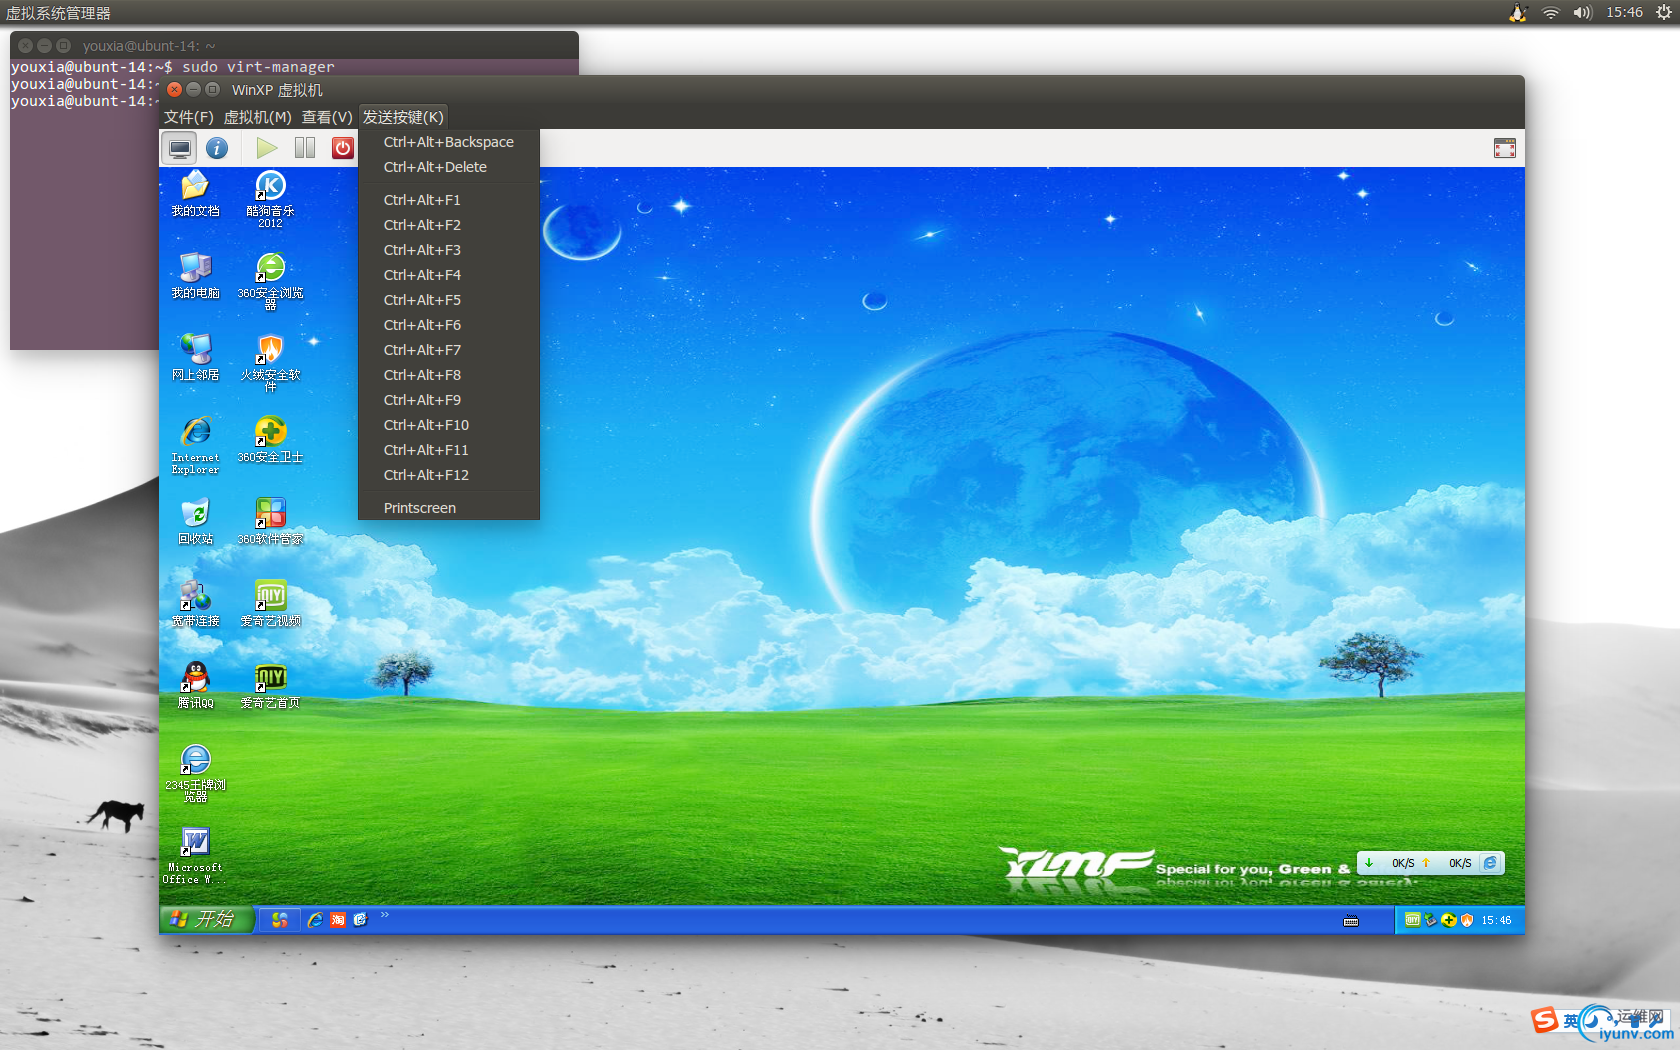The width and height of the screenshot is (1680, 1050).
Task: Select the 网上邻居 desktop icon
Action: tap(195, 358)
